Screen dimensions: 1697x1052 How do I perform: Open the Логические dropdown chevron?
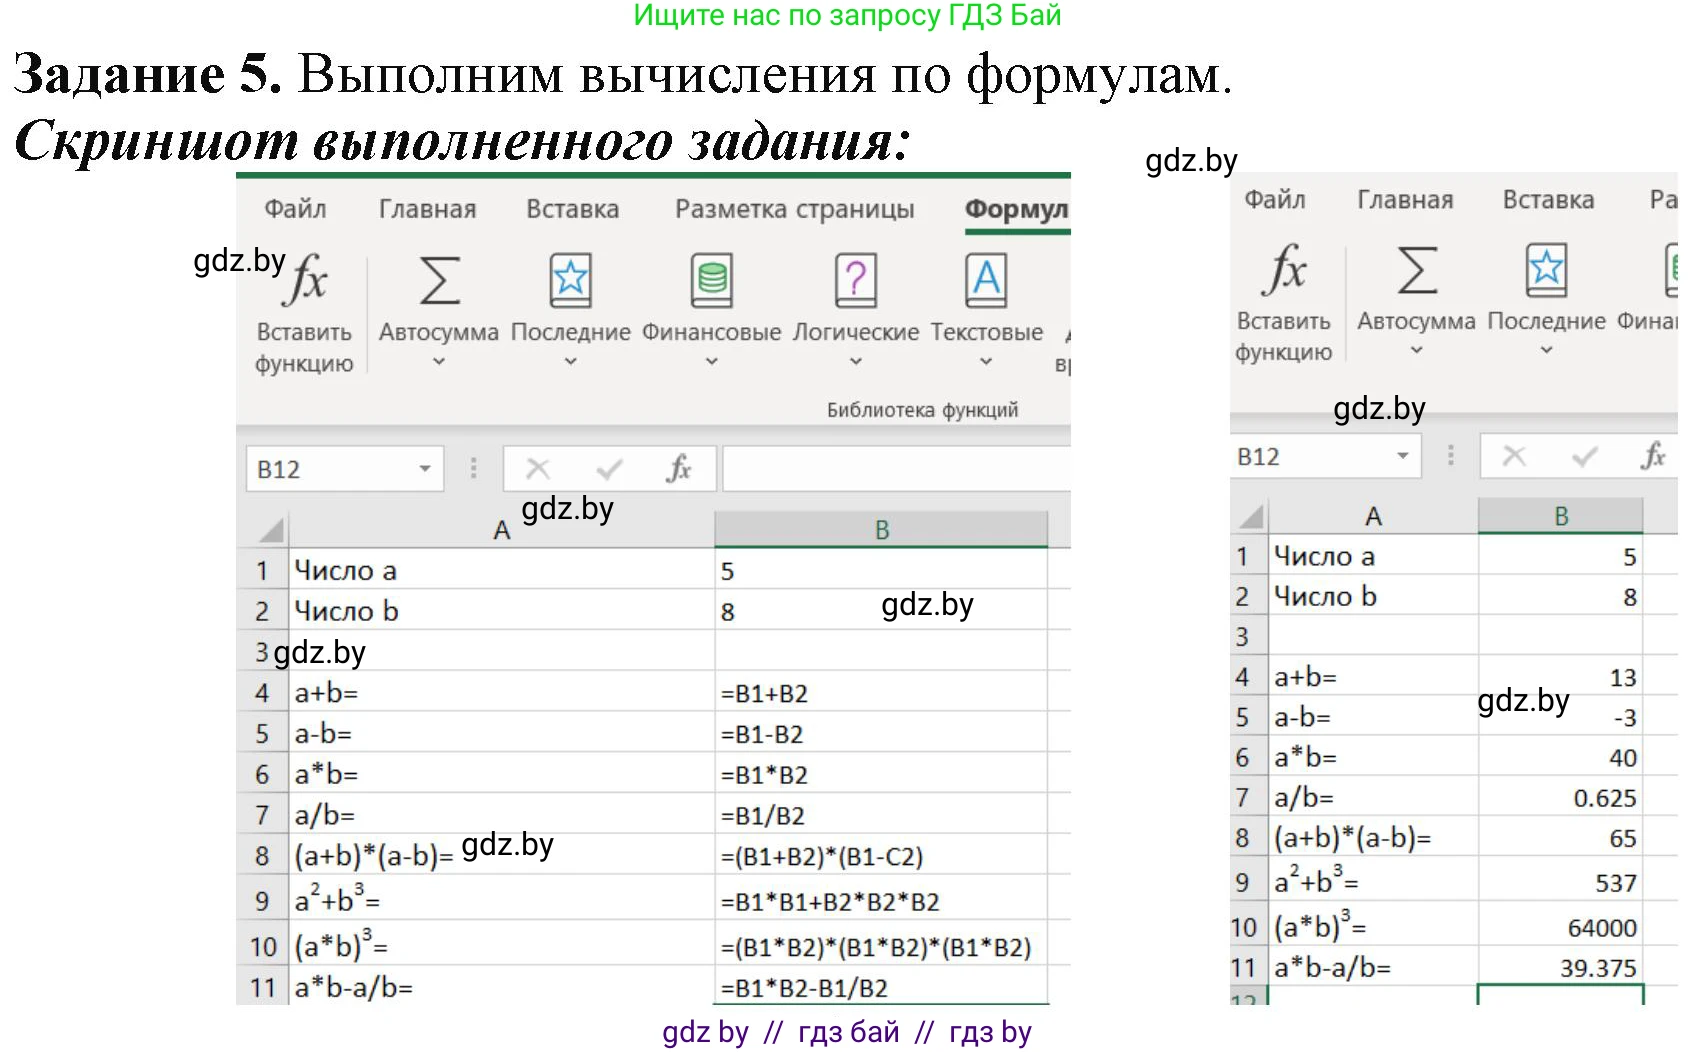coord(854,360)
